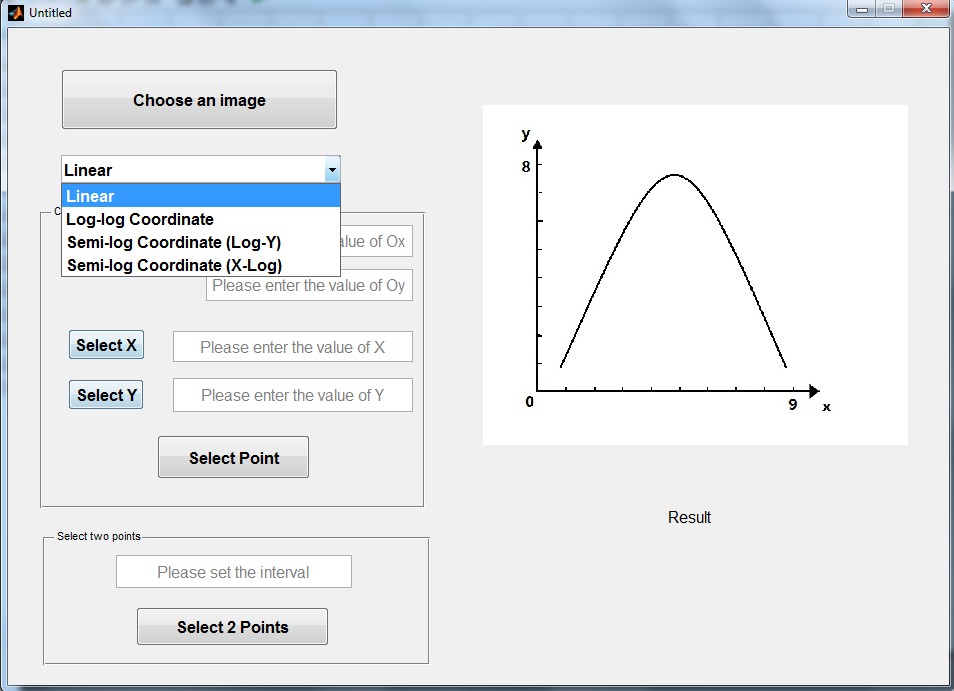Image resolution: width=954 pixels, height=691 pixels.
Task: Minimize the Untitled window
Action: pos(862,9)
